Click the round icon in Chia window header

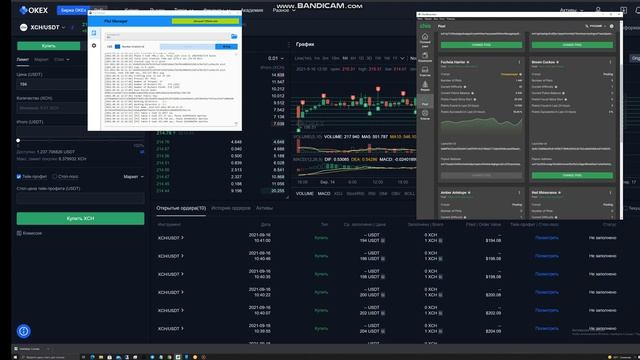[611, 26]
